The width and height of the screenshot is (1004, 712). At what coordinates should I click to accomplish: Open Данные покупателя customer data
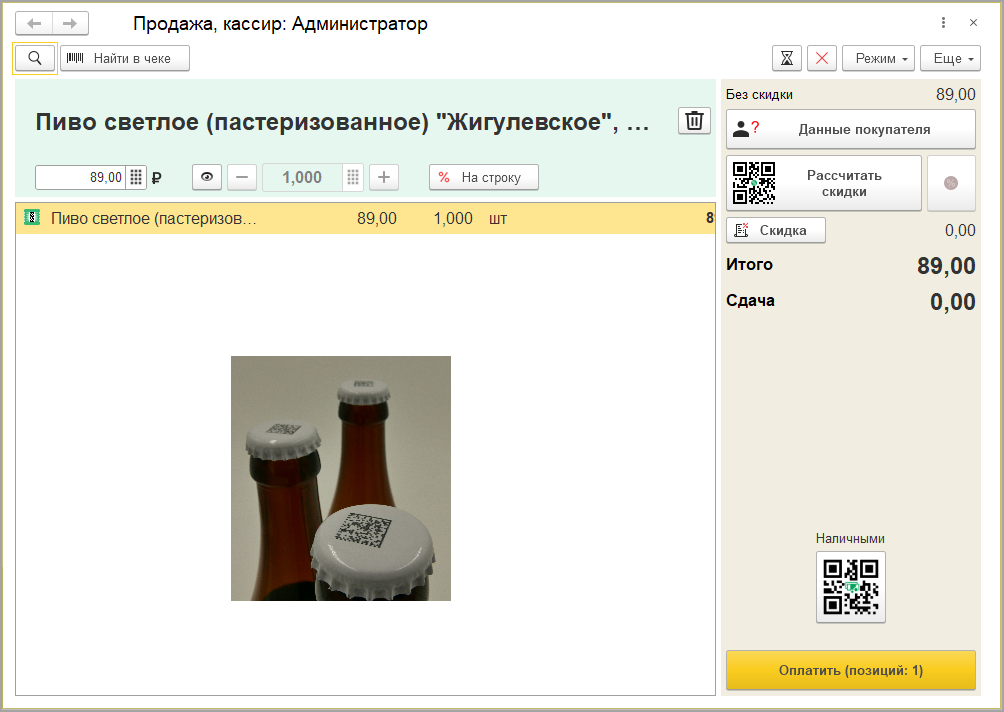[850, 129]
